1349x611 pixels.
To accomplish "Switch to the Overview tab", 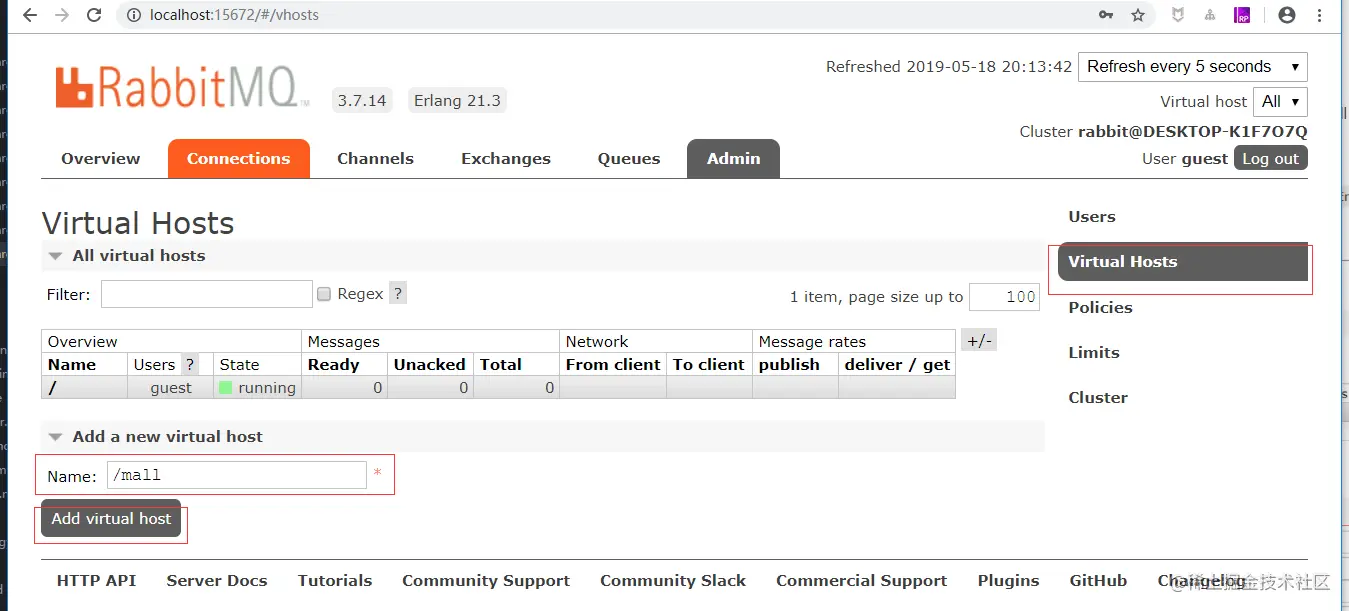I will pos(101,159).
